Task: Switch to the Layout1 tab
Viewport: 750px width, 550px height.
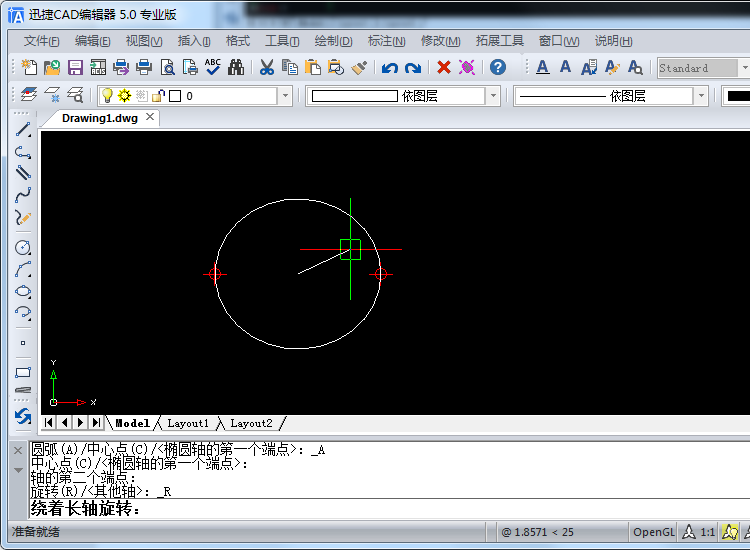Action: [188, 423]
